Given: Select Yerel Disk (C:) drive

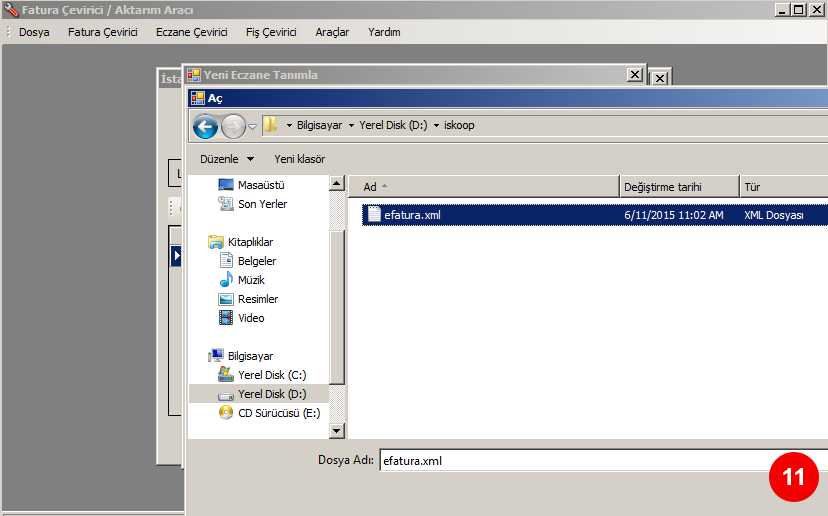Looking at the screenshot, I should pyautogui.click(x=272, y=375).
